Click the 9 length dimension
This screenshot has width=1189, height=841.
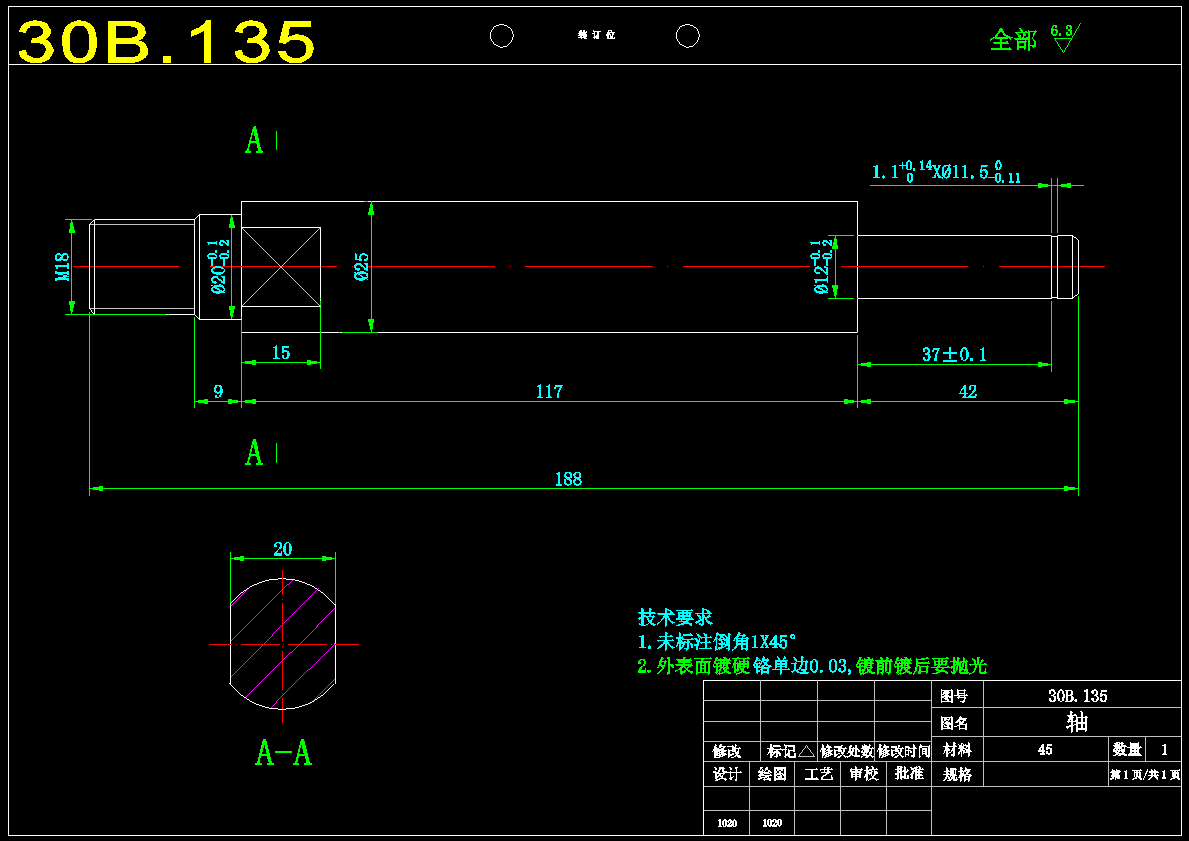[x=218, y=391]
